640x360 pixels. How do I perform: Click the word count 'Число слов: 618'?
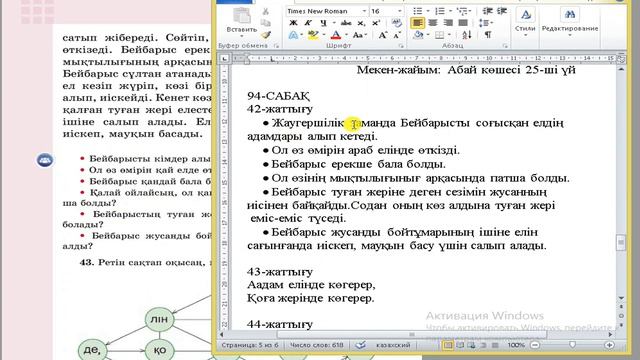(316, 345)
